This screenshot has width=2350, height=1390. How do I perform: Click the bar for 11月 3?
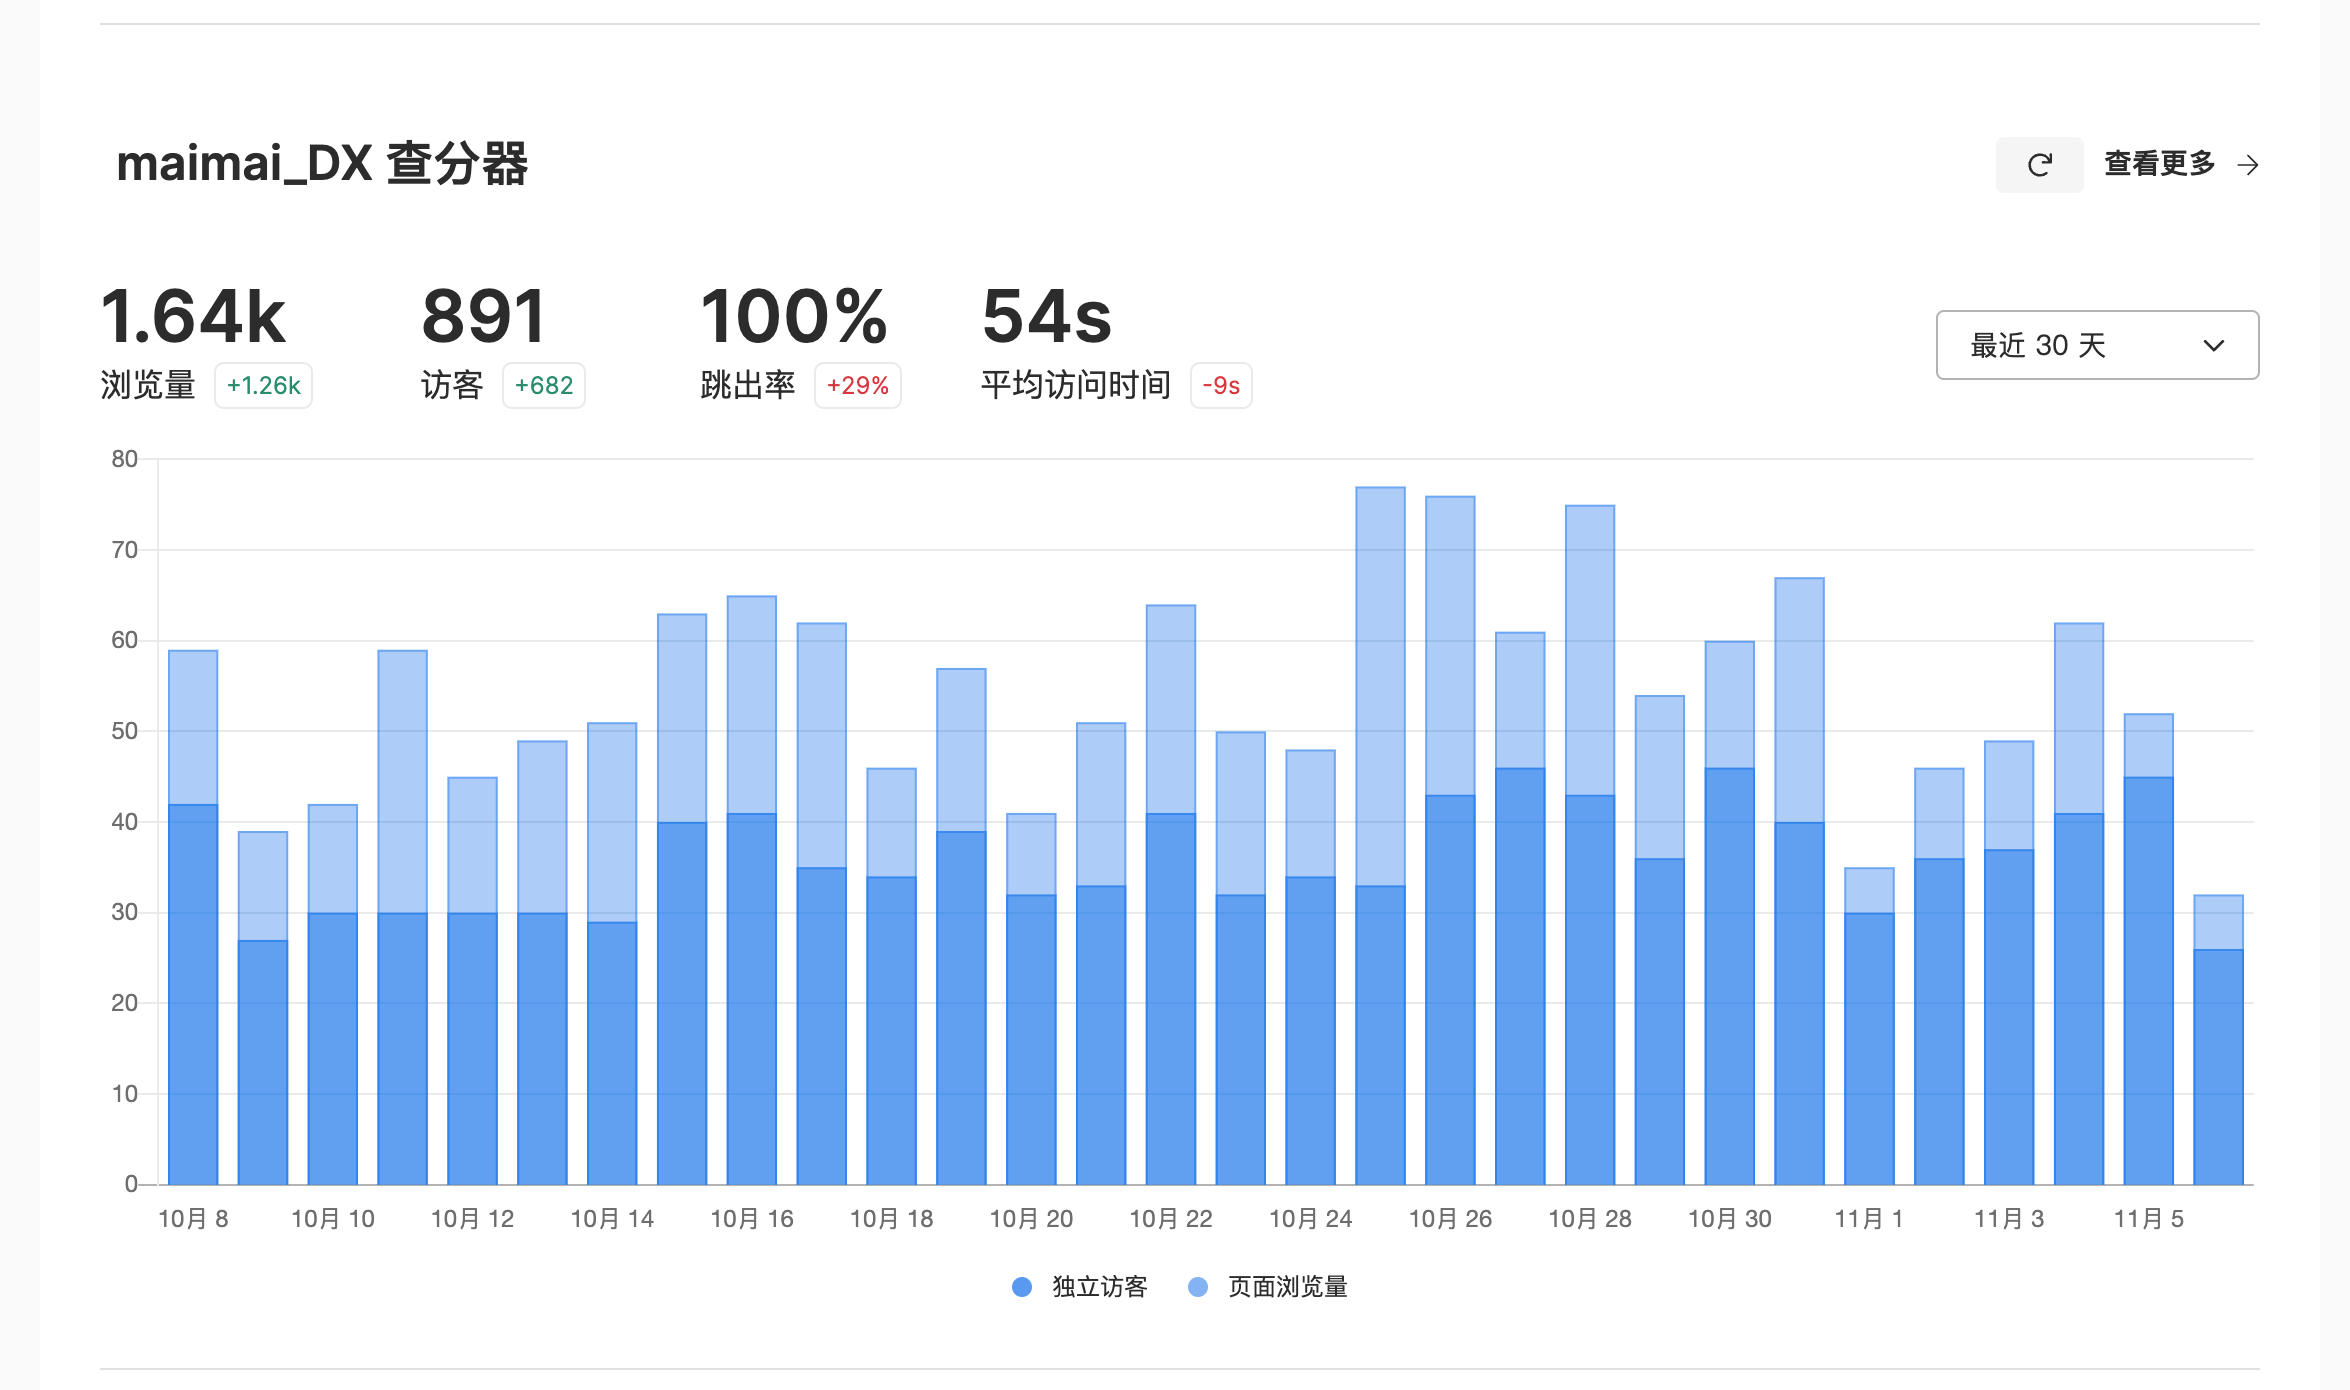pos(2009,963)
